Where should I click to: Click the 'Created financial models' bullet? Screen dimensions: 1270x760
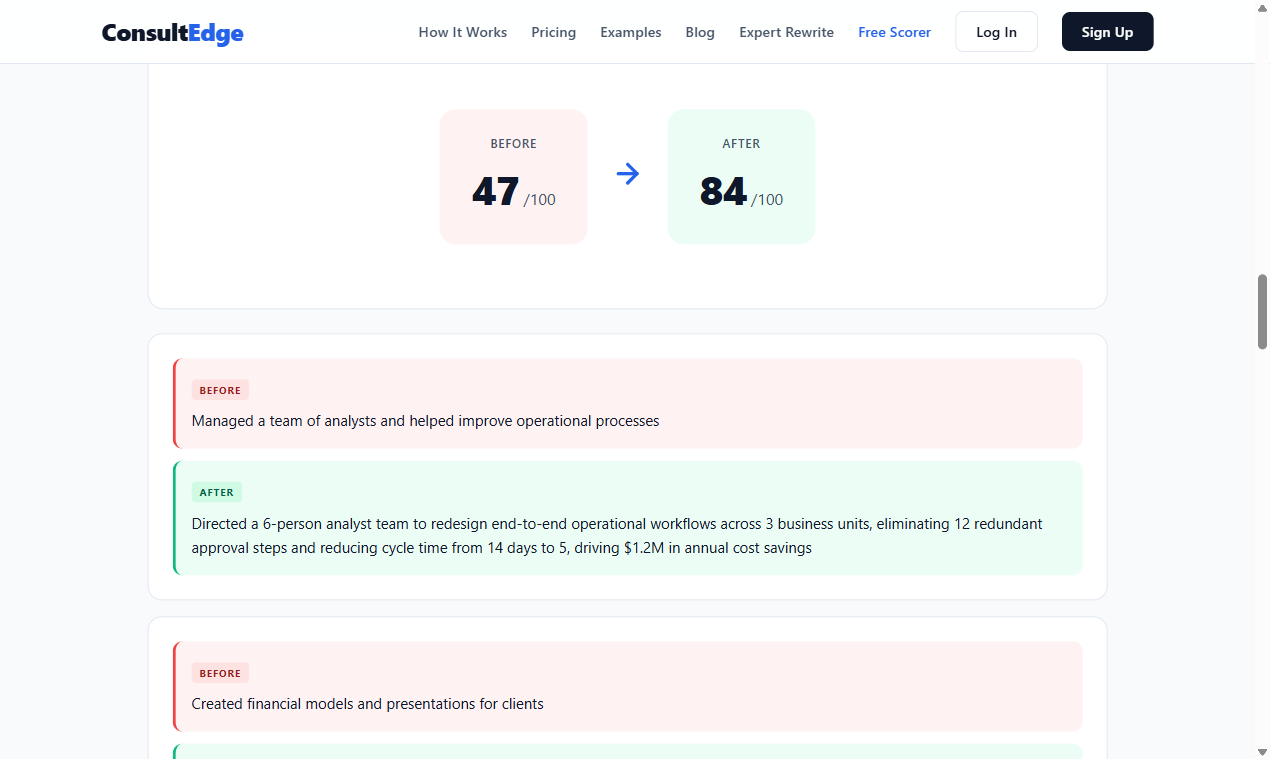click(x=367, y=704)
